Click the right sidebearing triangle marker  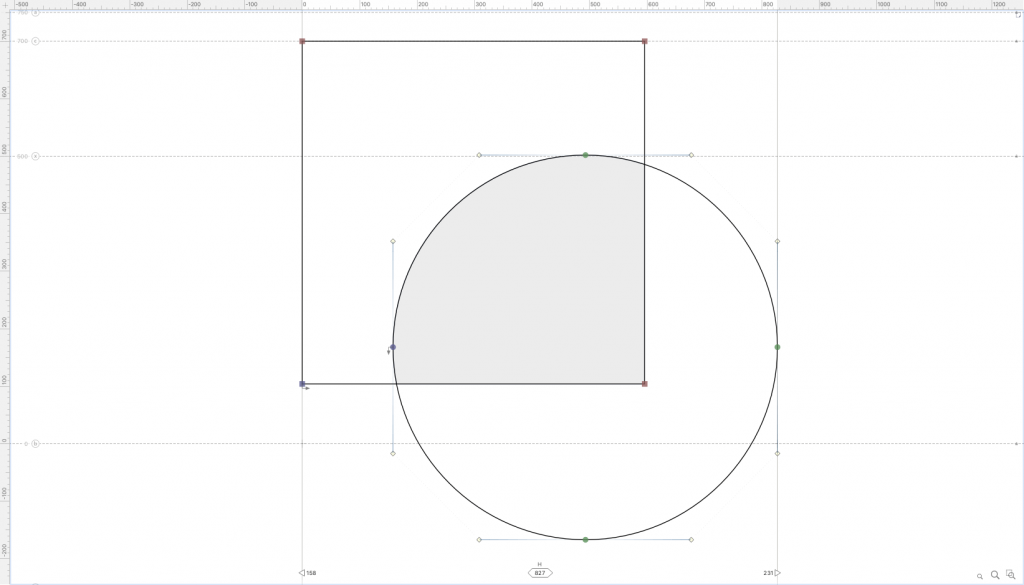778,573
